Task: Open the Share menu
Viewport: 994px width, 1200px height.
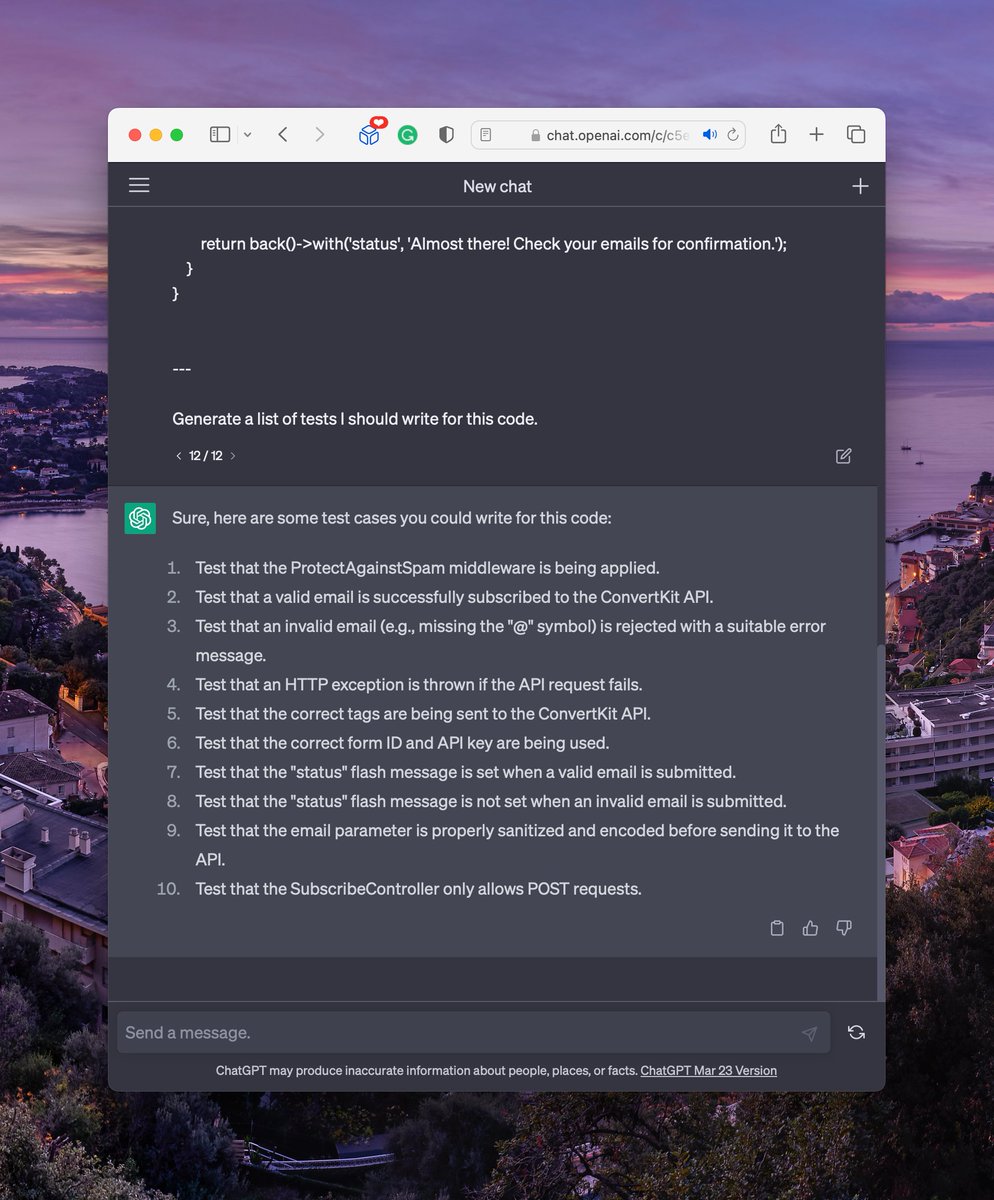Action: 779,134
